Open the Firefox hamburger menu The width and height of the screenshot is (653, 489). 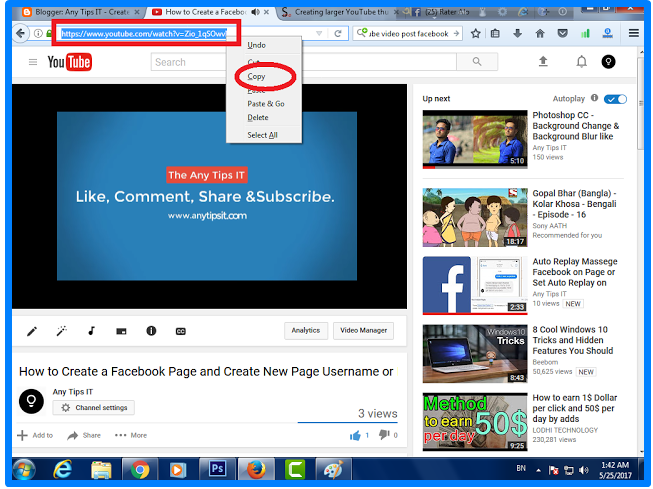pos(634,33)
